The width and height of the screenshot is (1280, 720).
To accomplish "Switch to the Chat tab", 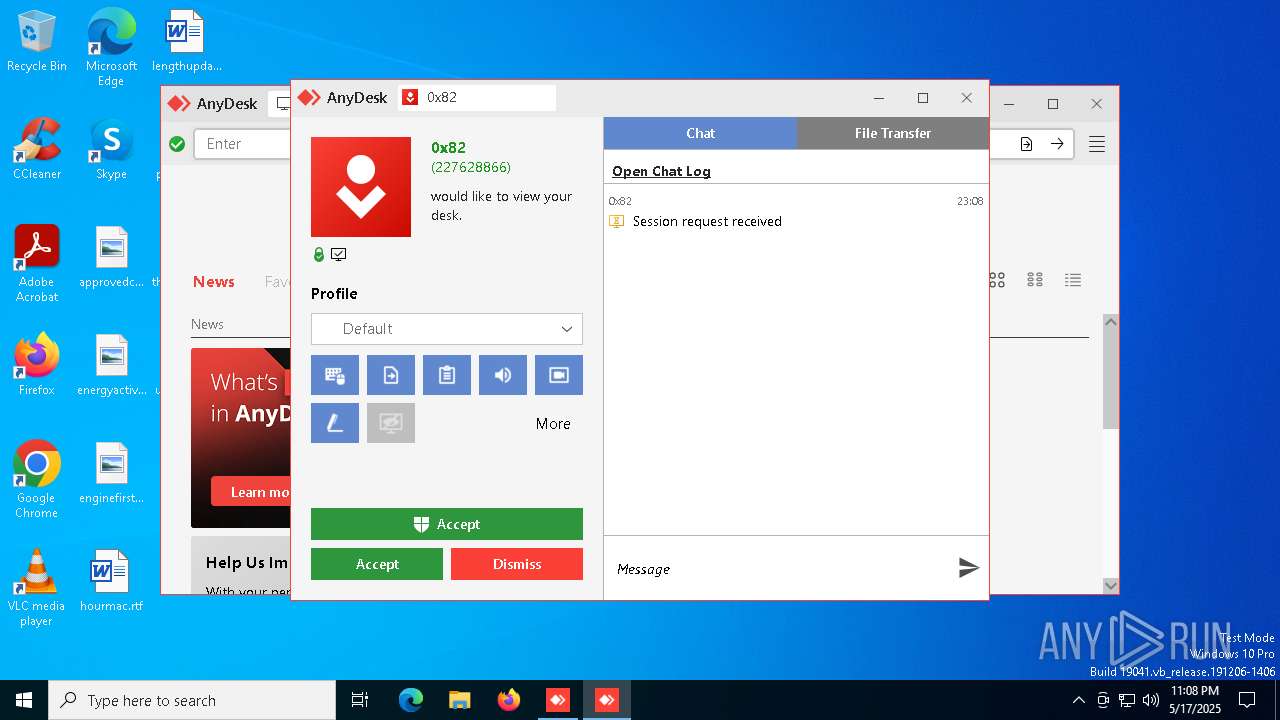I will [x=700, y=133].
